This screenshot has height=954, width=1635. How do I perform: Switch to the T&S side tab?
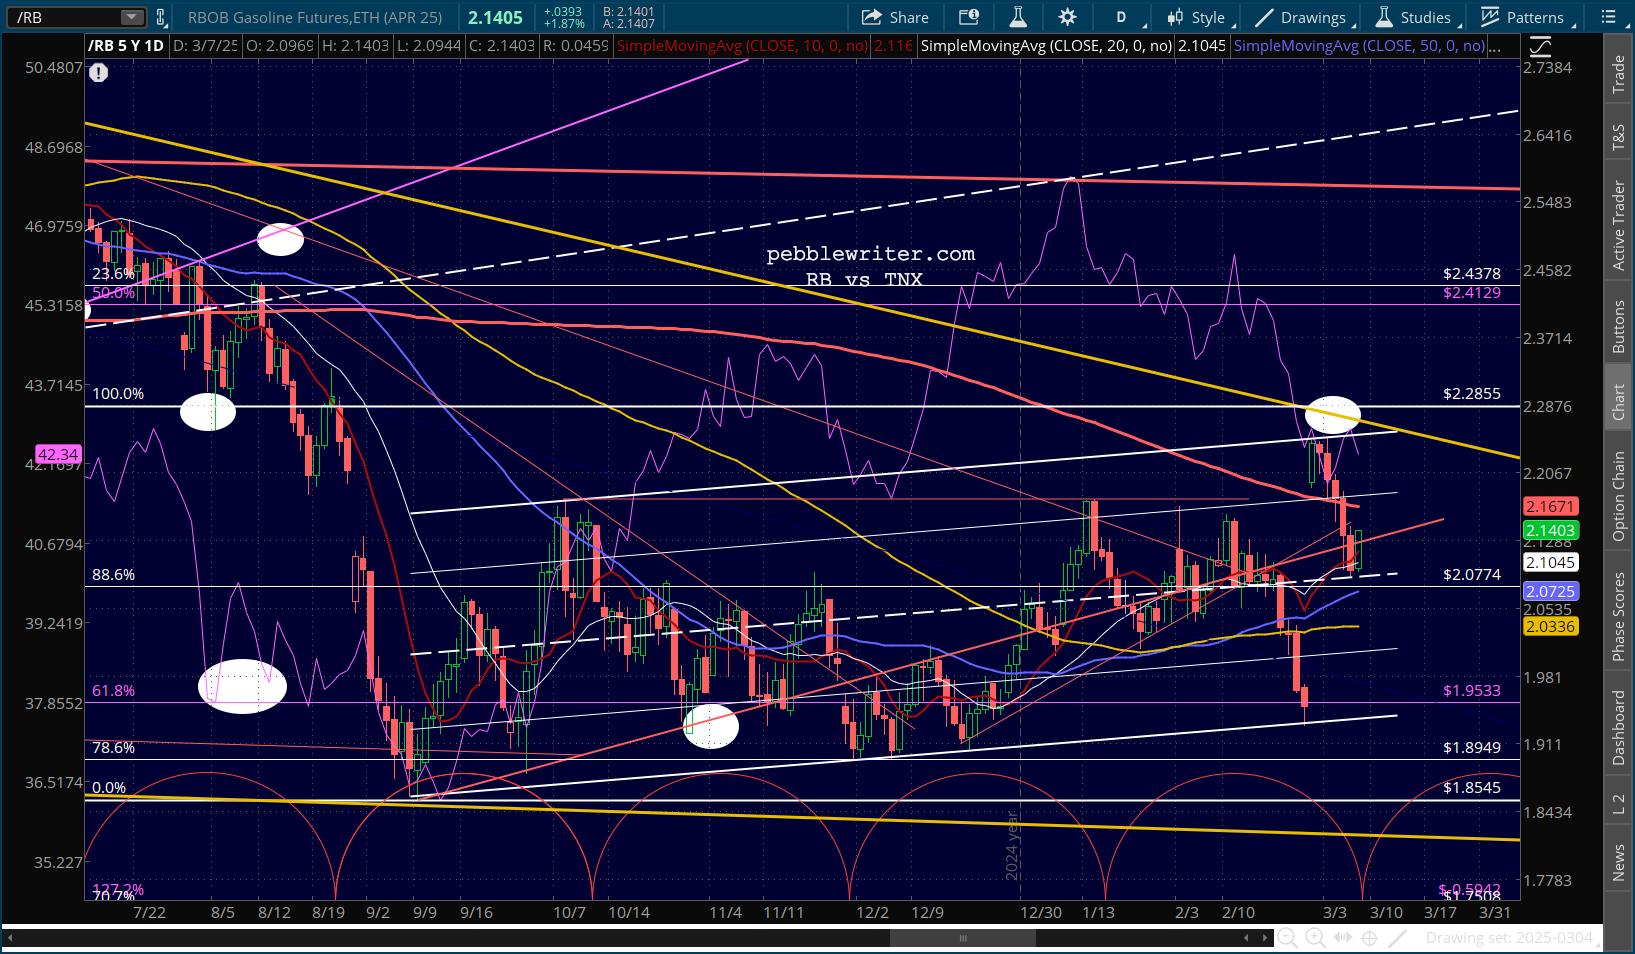[x=1618, y=138]
